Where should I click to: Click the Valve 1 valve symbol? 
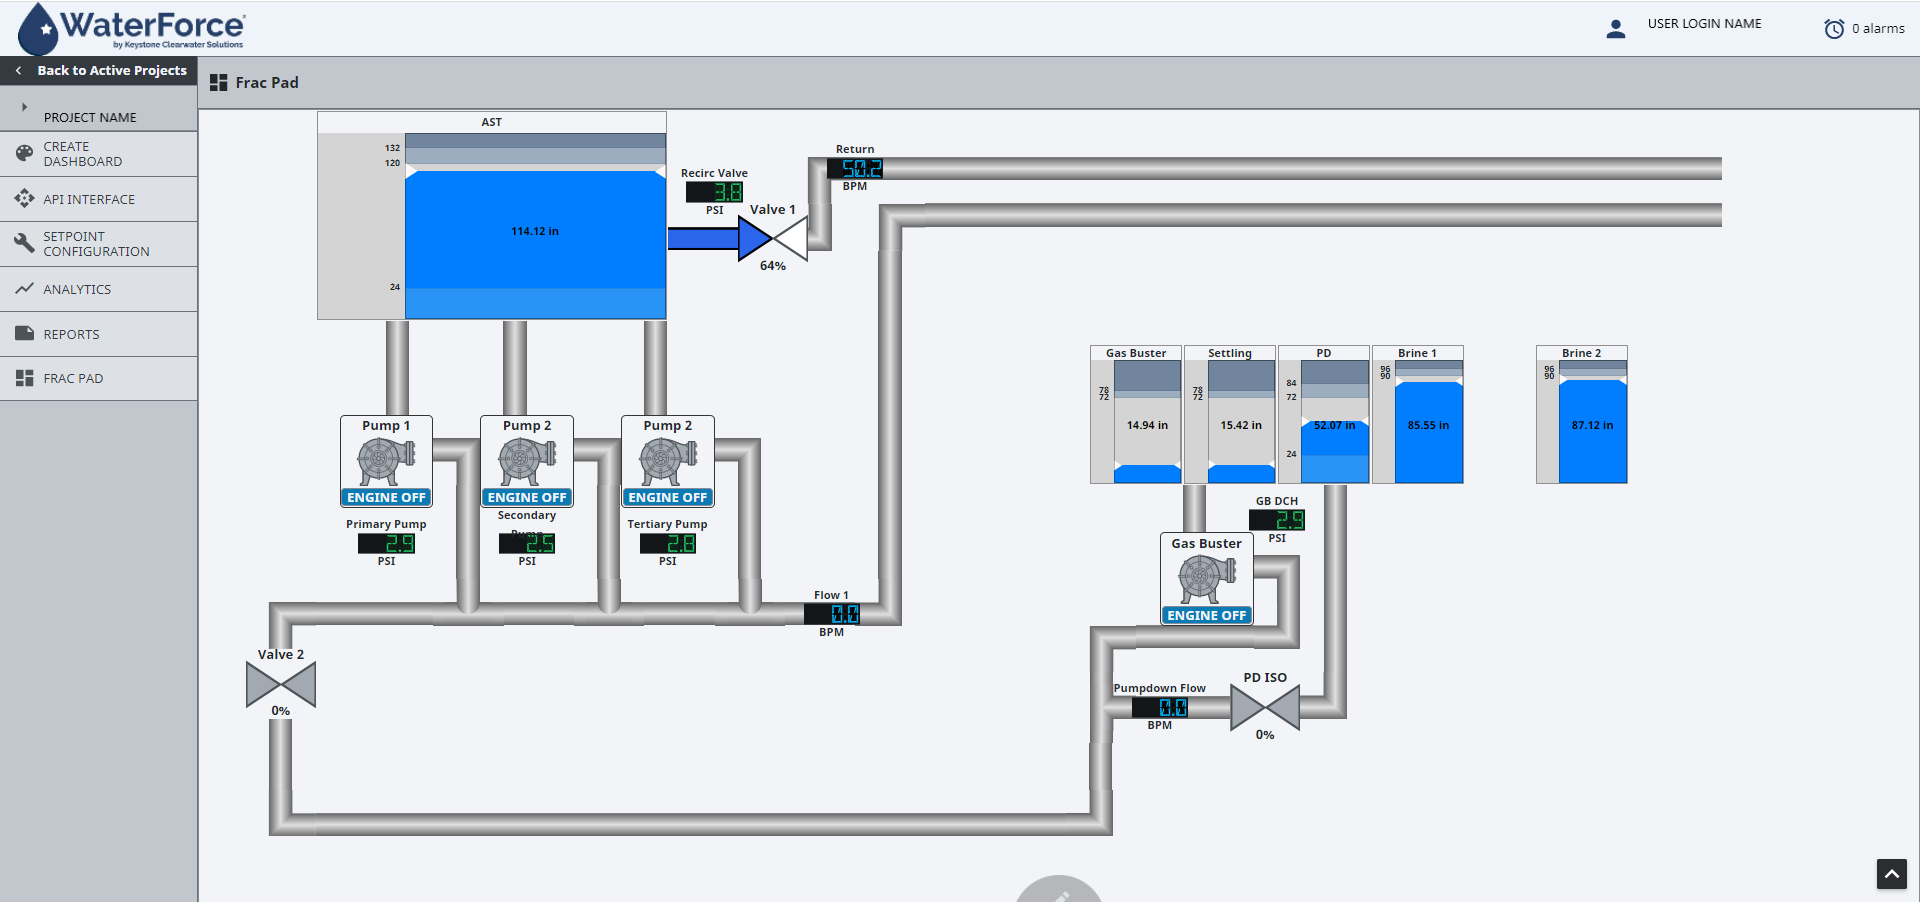coord(772,239)
